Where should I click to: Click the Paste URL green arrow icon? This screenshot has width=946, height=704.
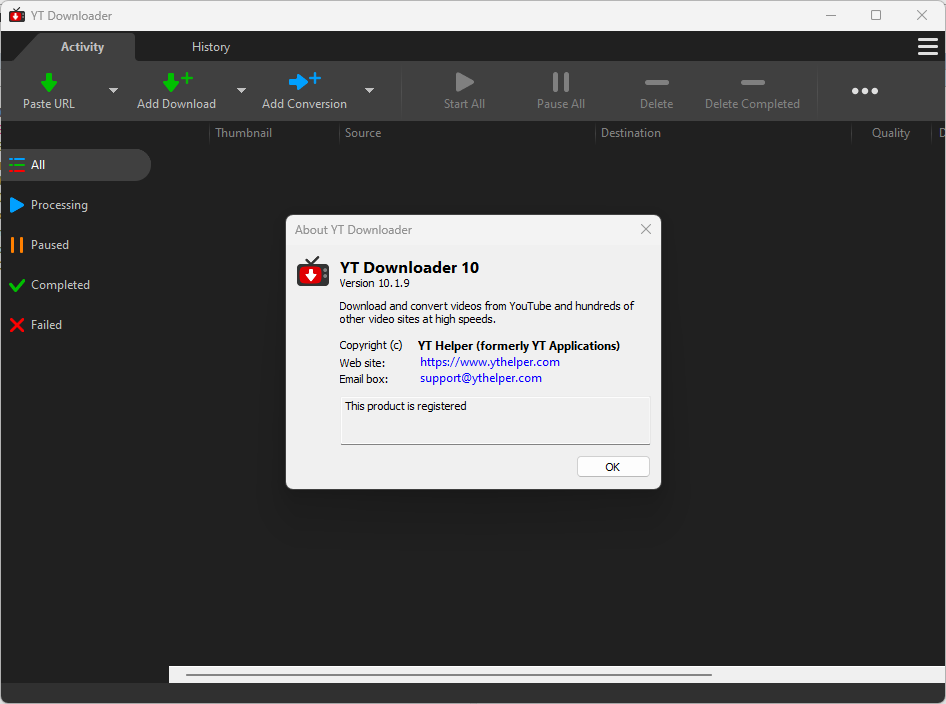49,82
